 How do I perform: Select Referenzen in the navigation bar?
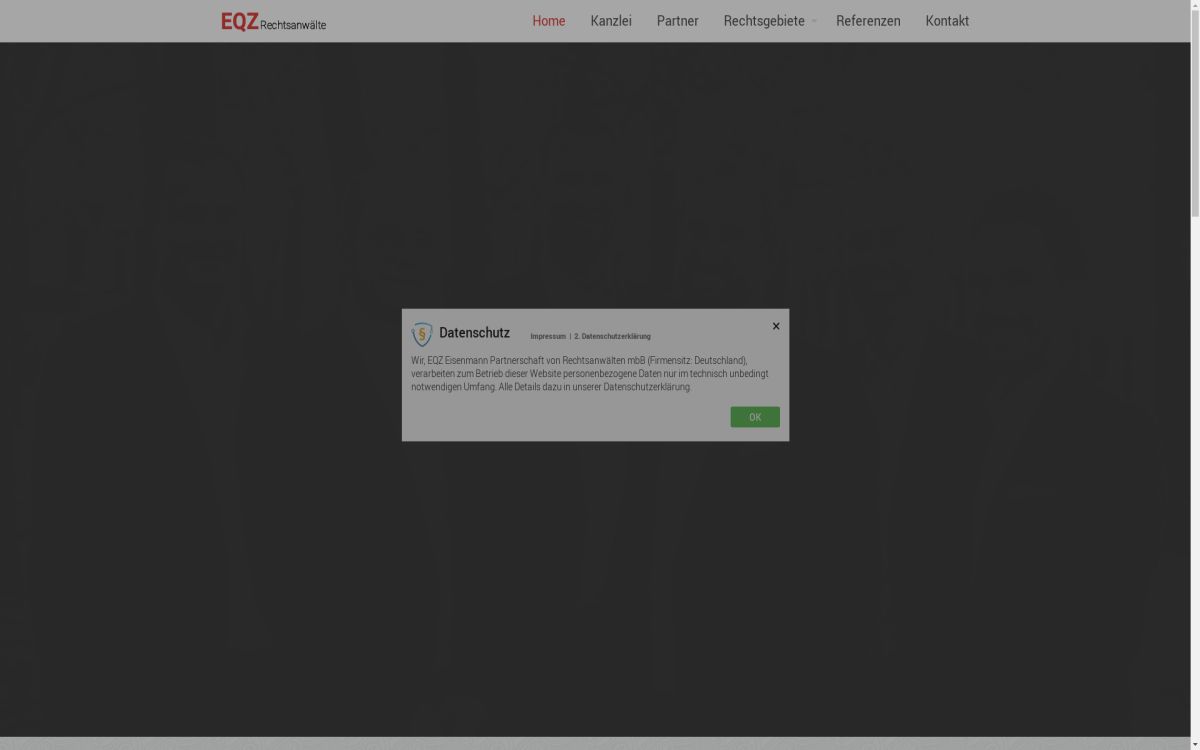click(868, 21)
